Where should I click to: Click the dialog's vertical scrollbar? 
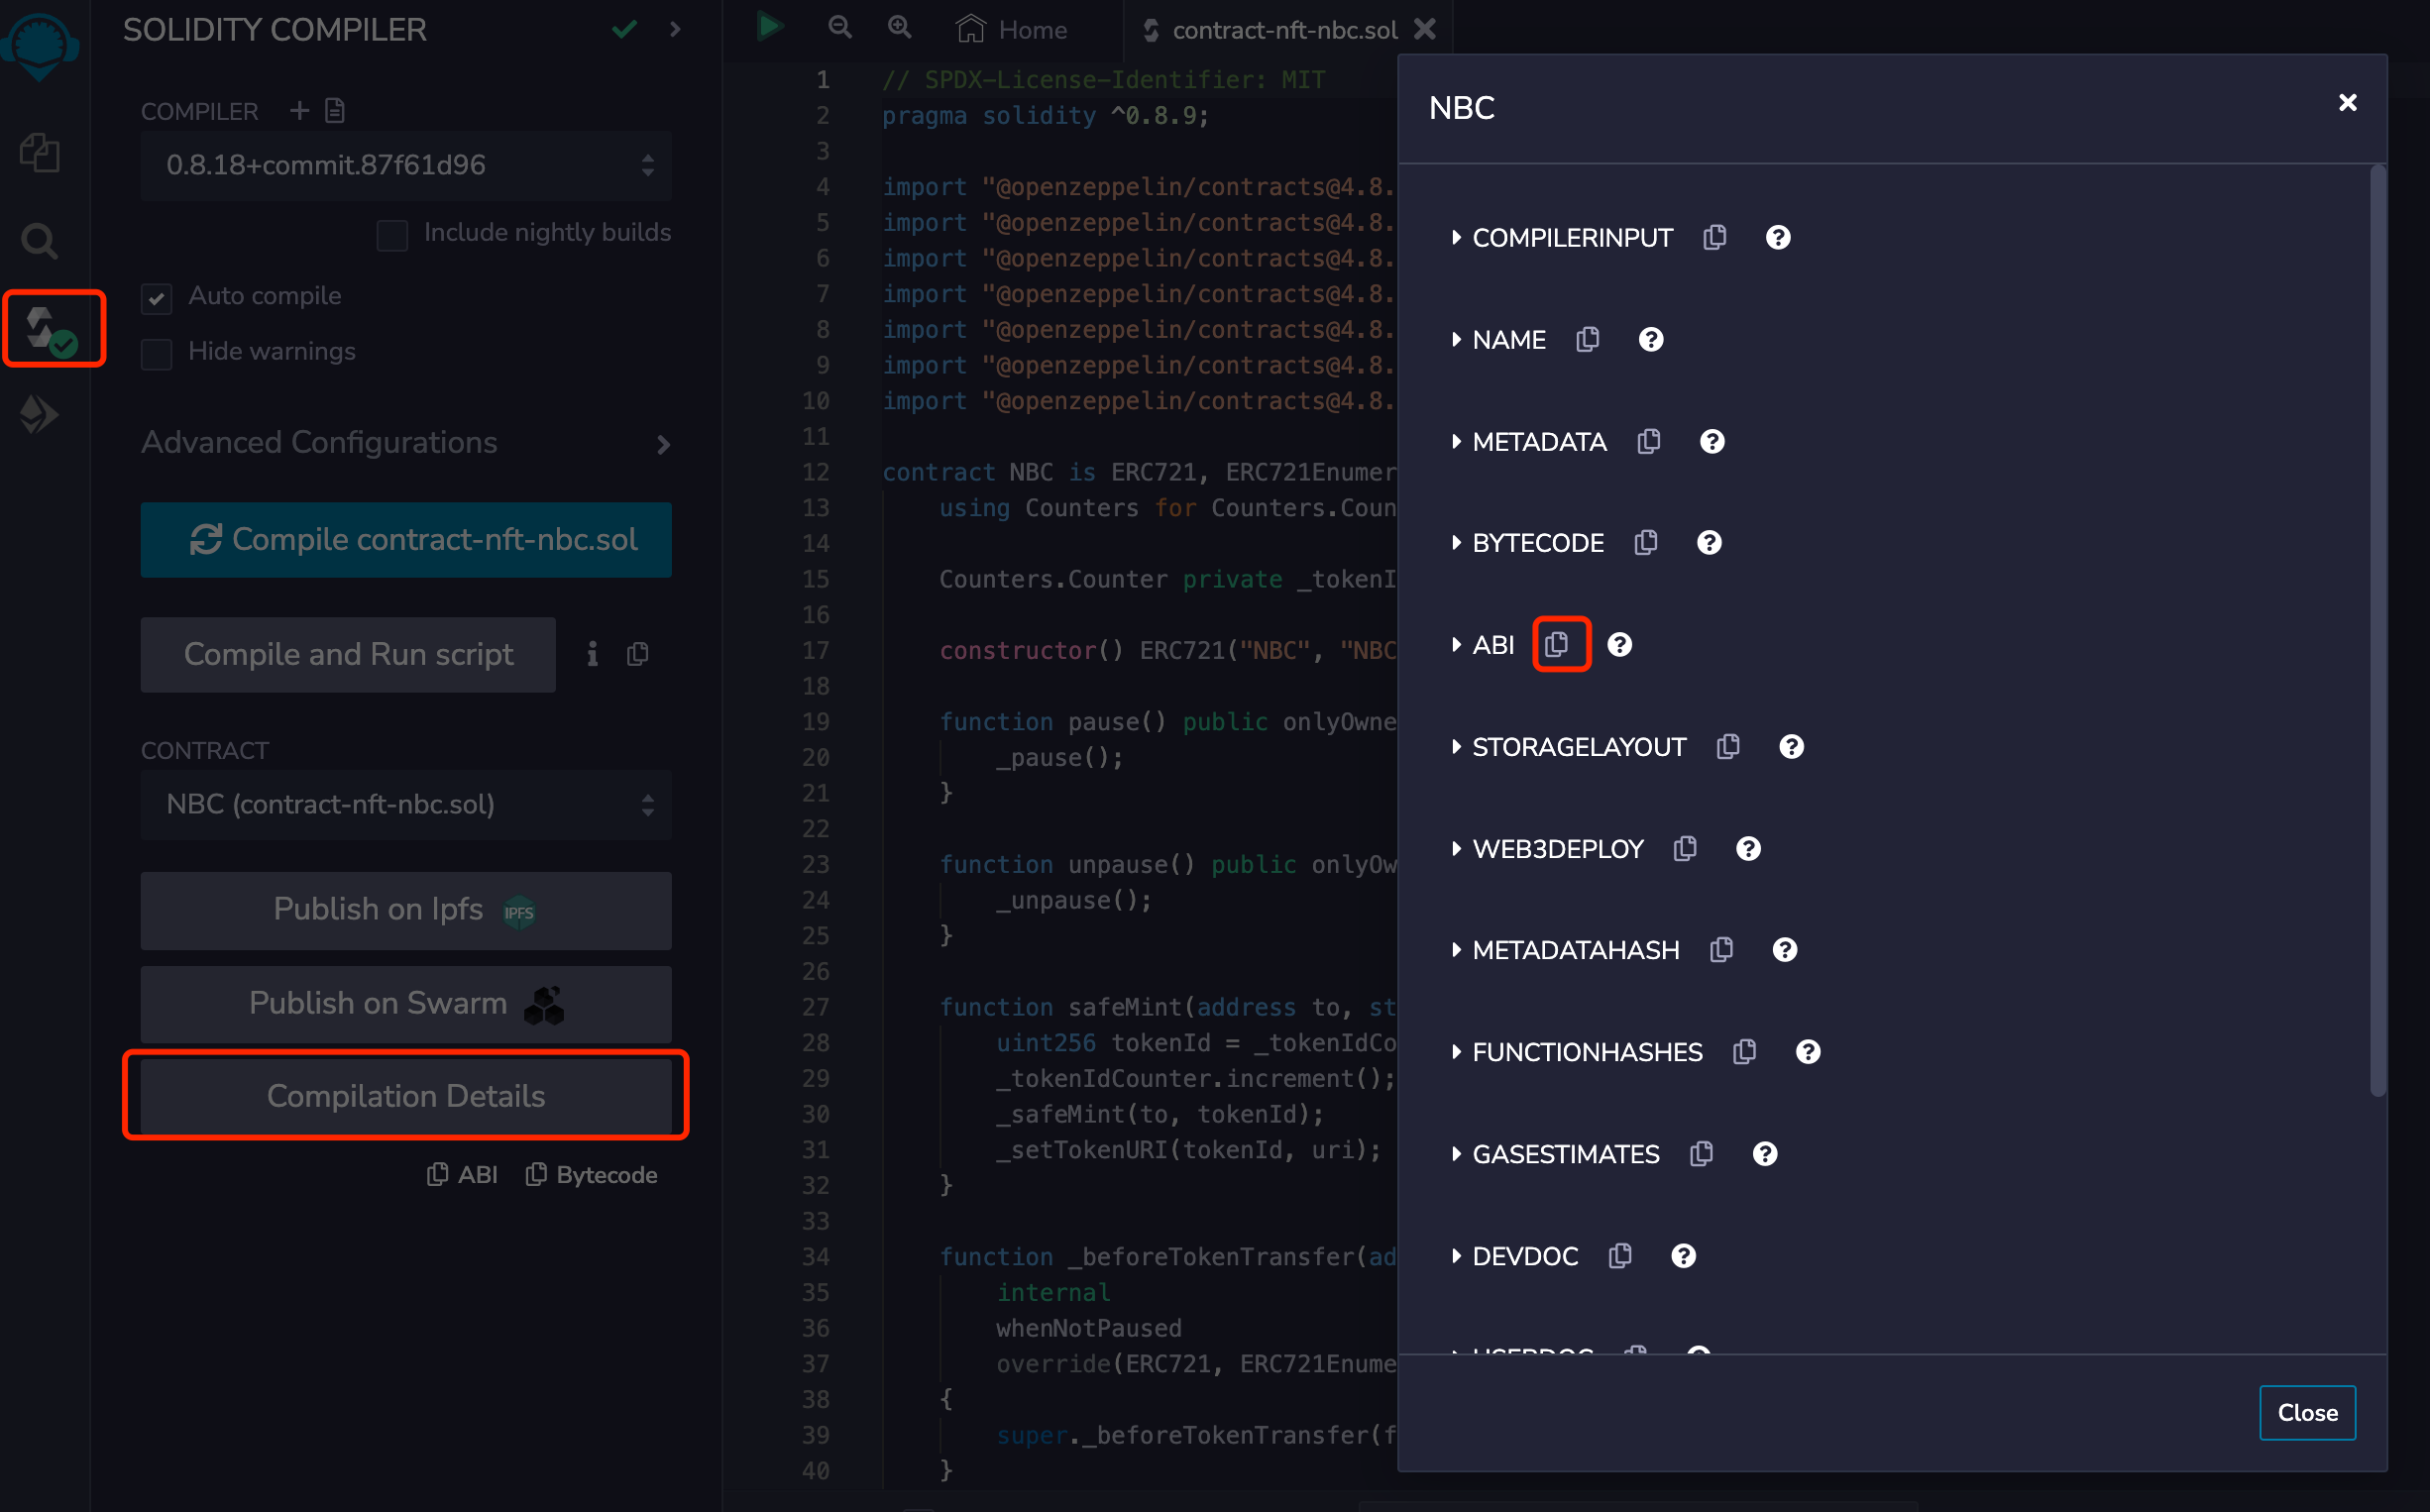pyautogui.click(x=2377, y=630)
